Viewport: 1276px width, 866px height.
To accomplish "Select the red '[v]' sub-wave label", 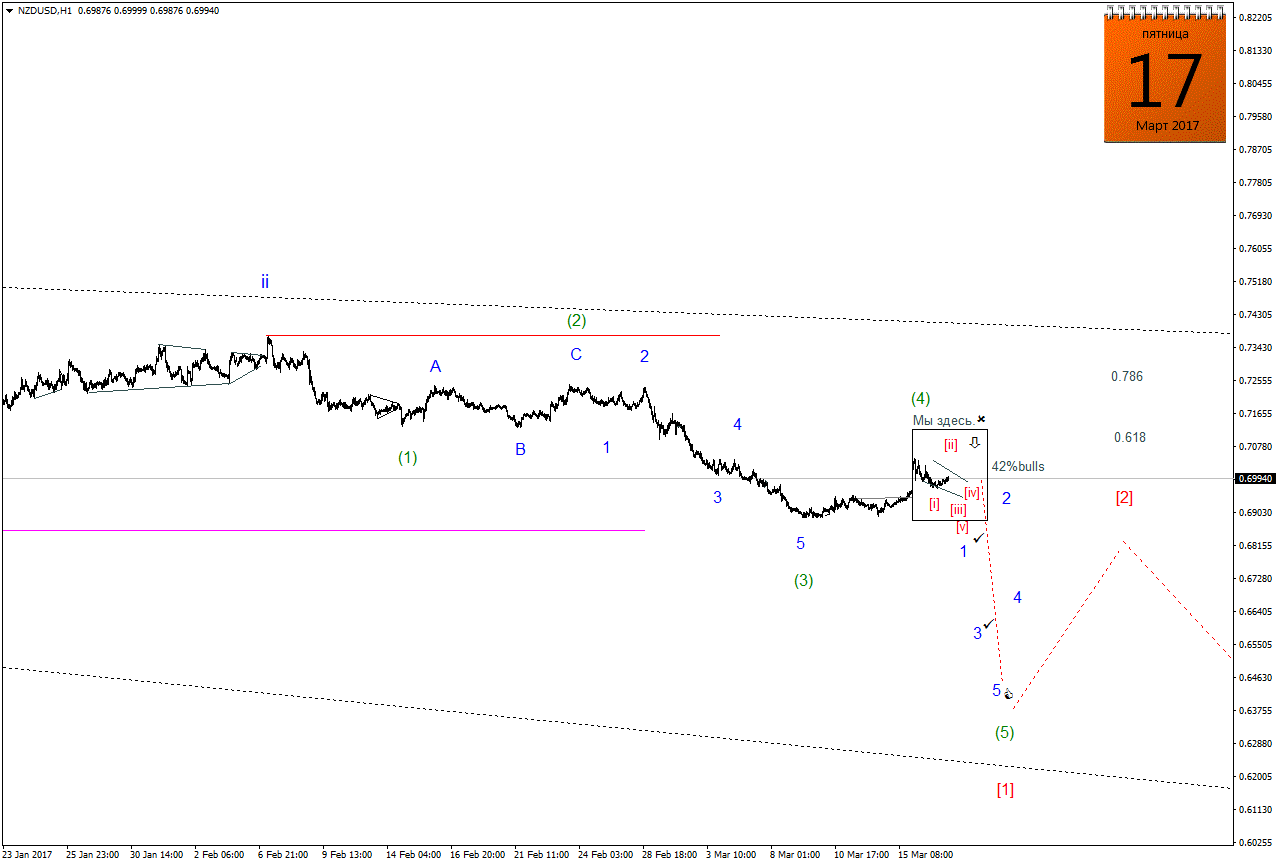I will click(x=962, y=526).
